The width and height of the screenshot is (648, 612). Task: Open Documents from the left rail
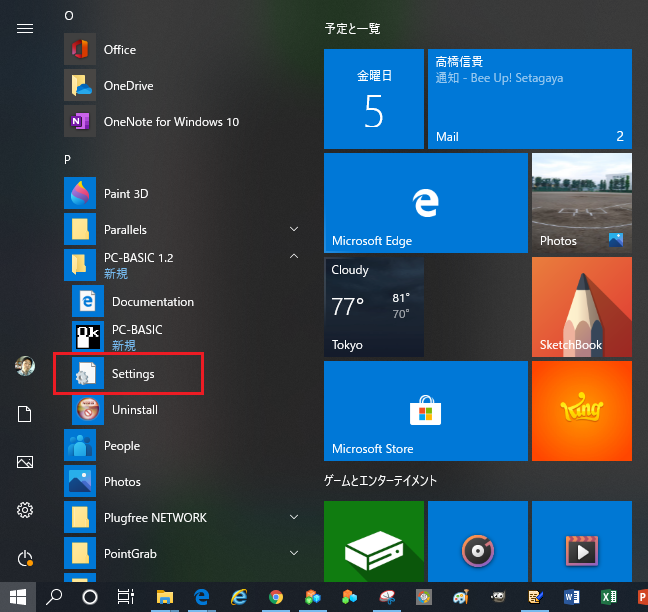(x=24, y=414)
